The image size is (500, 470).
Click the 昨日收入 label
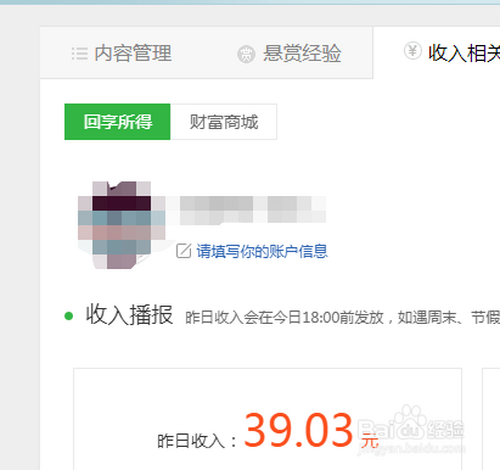[x=197, y=441]
